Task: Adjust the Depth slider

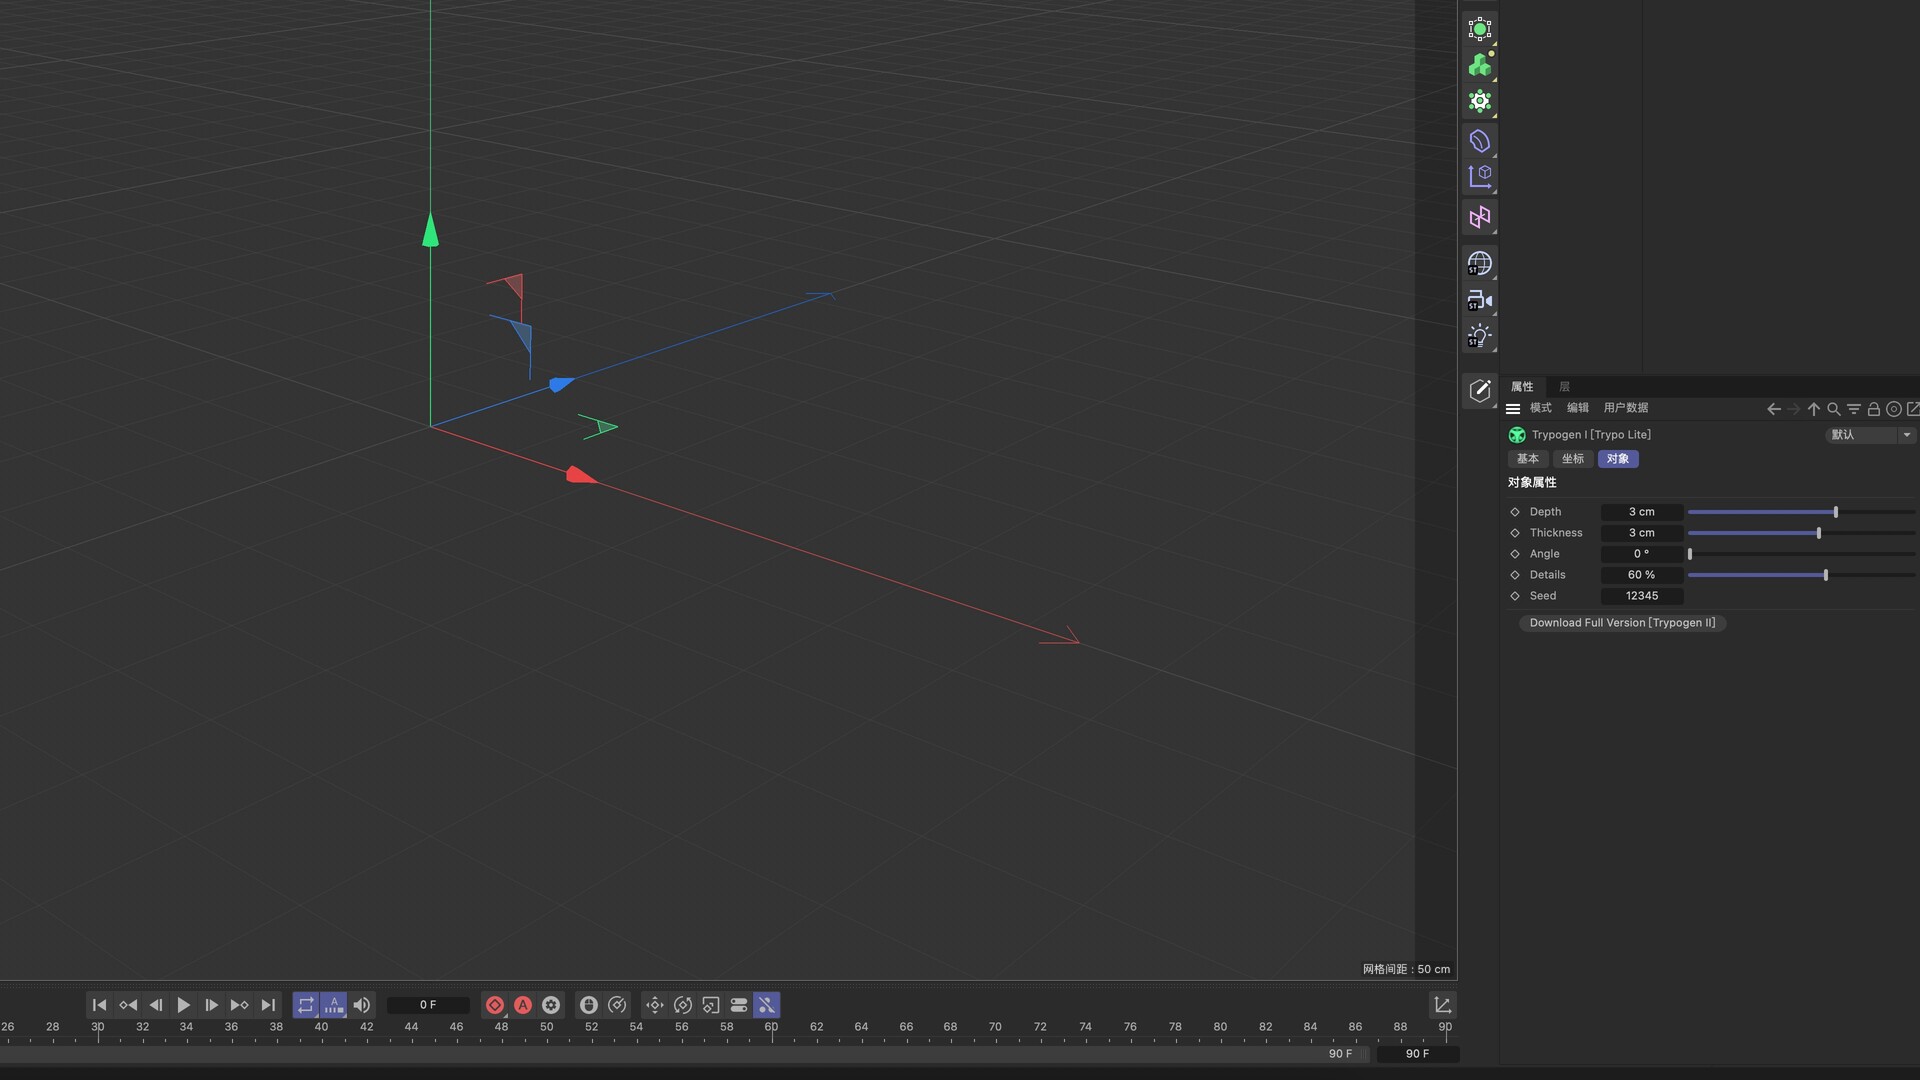Action: point(1802,512)
